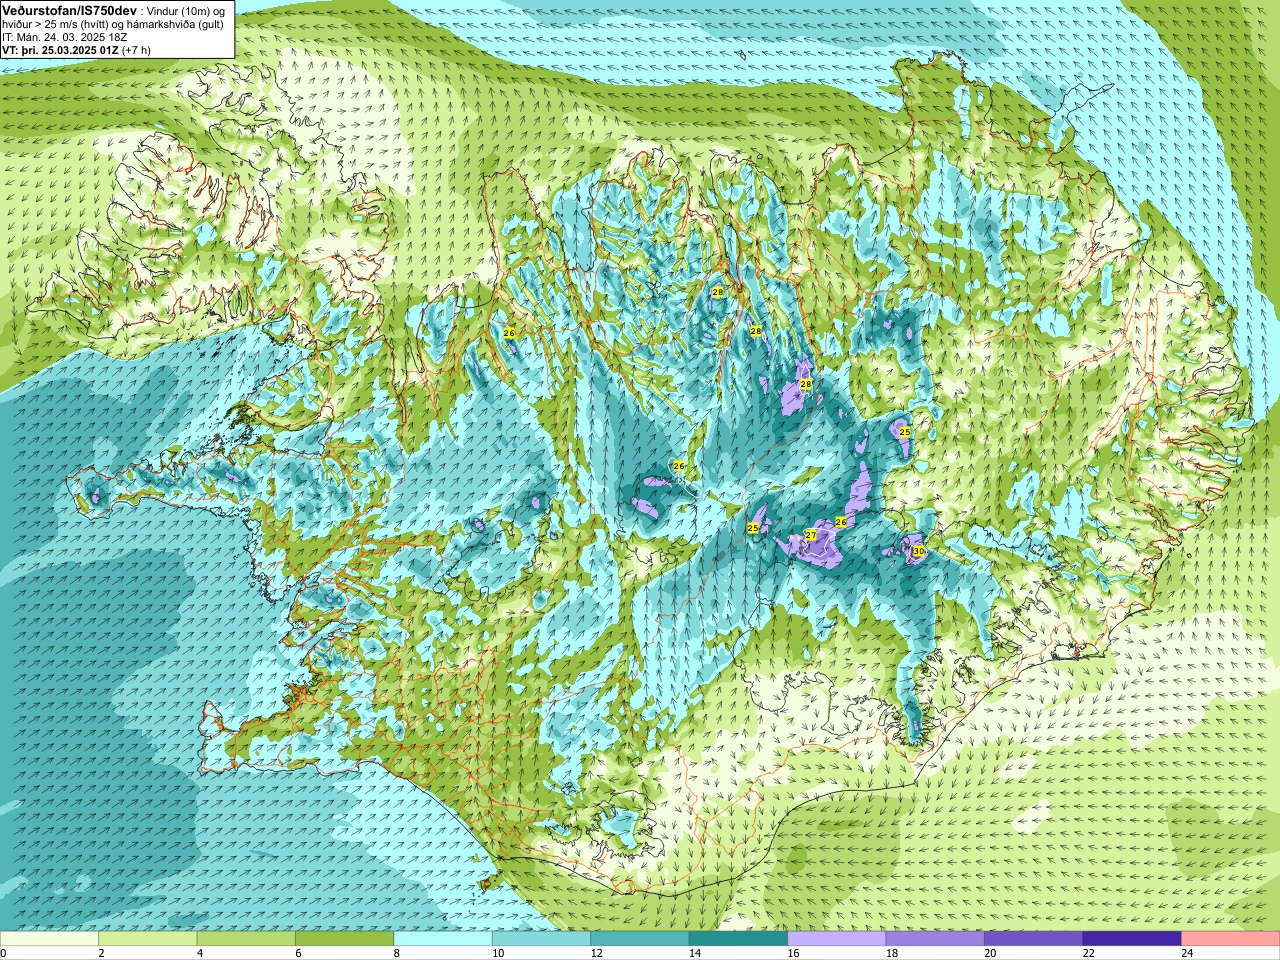This screenshot has height=960, width=1280.
Task: Pick the 10–12 m/s turquoise swatch
Action: (x=541, y=939)
